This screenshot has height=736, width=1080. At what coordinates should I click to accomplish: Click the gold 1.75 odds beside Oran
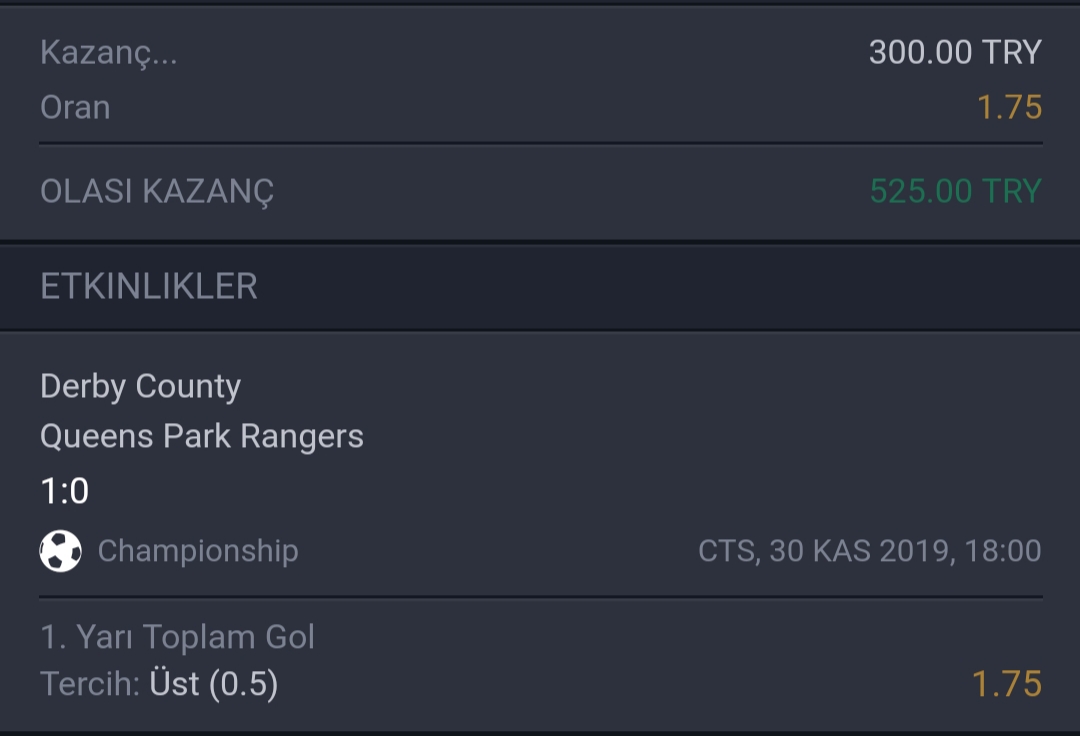[1009, 107]
